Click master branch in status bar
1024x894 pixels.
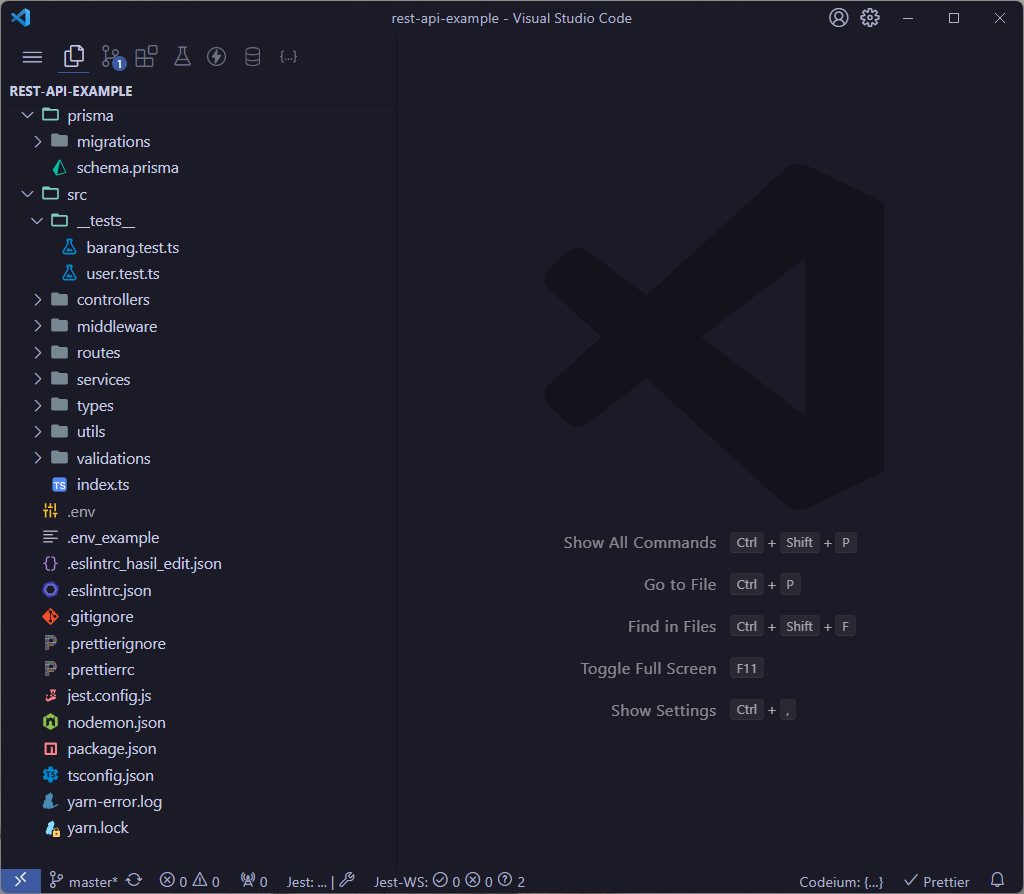point(84,882)
